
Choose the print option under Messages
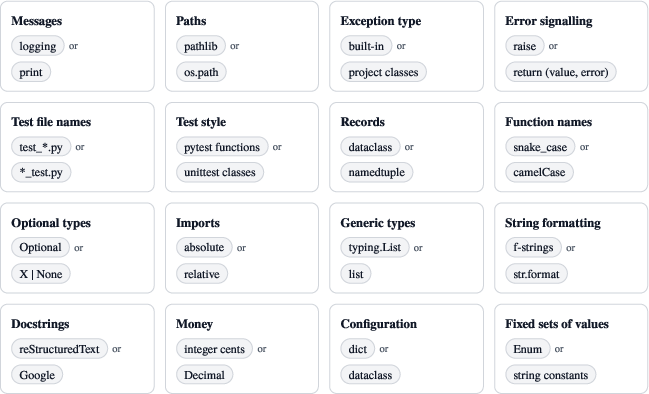pyautogui.click(x=31, y=72)
